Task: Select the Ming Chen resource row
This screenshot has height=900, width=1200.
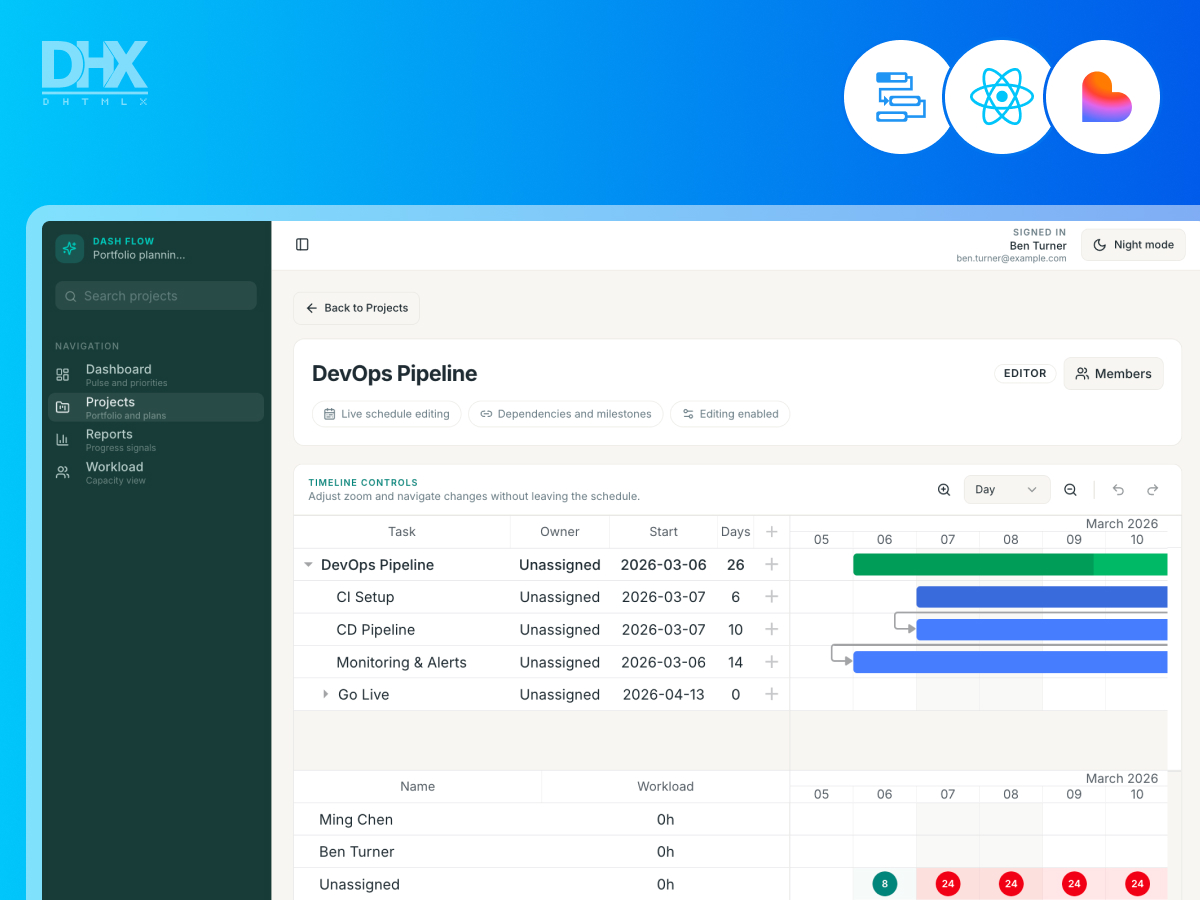Action: [x=541, y=819]
